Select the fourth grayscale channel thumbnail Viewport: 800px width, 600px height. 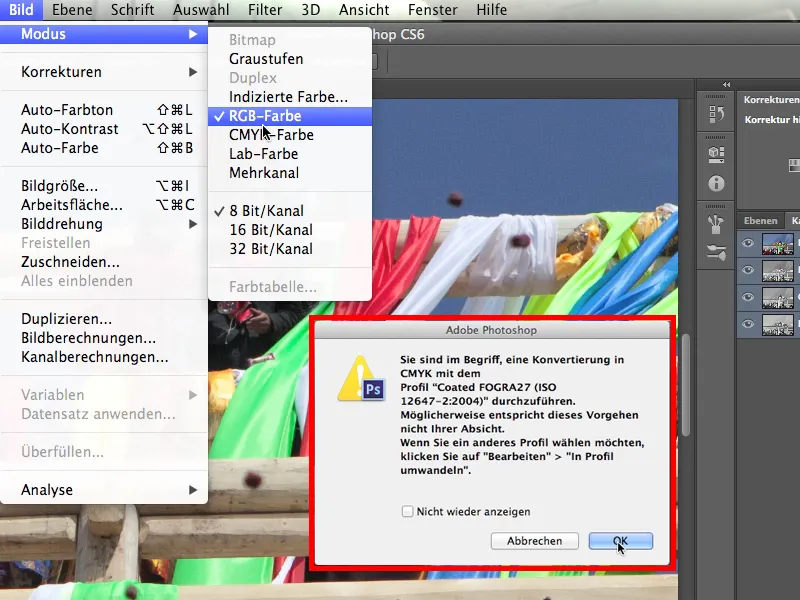pos(778,325)
